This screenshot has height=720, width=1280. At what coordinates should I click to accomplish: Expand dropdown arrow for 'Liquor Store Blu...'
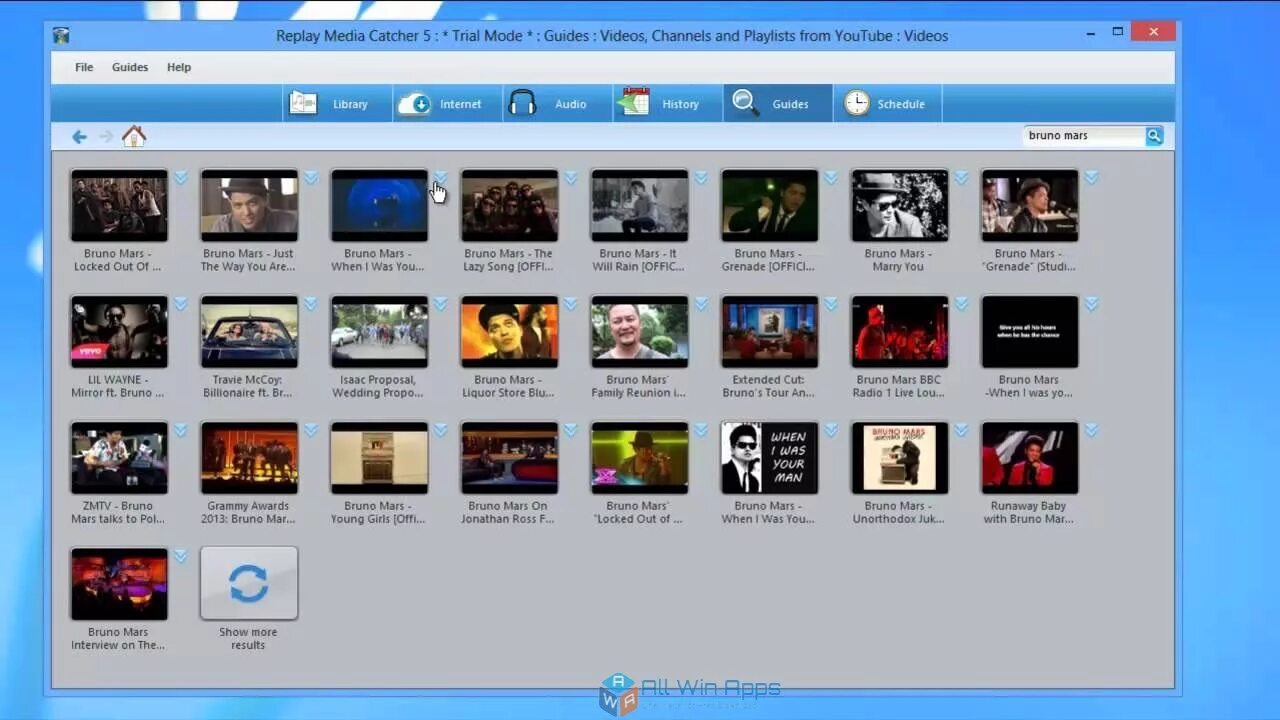(x=571, y=303)
